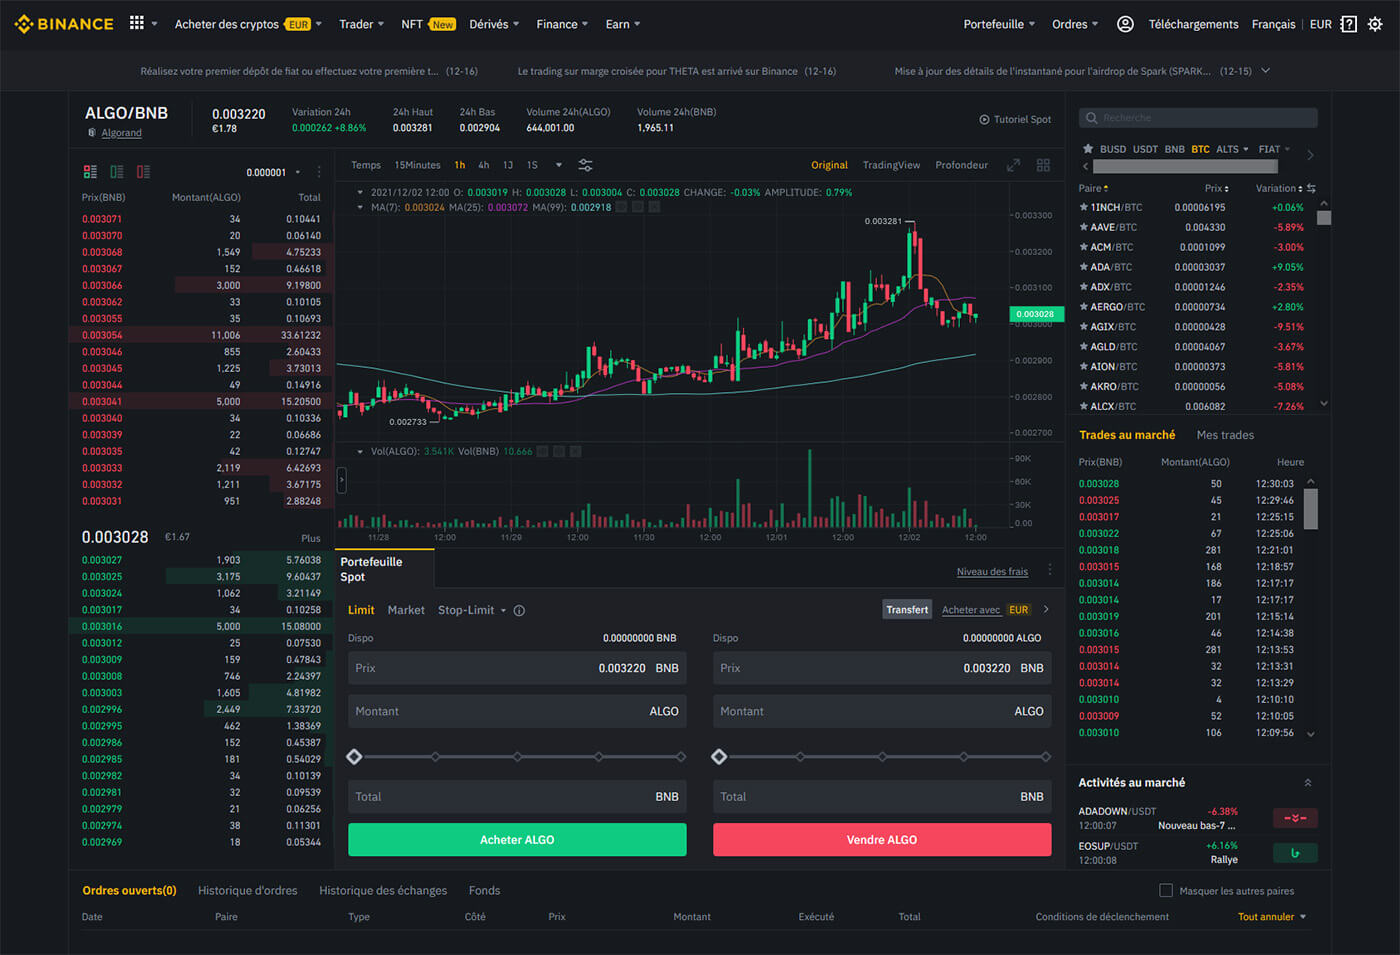Click the Binance logo
This screenshot has height=955, width=1400.
(64, 24)
